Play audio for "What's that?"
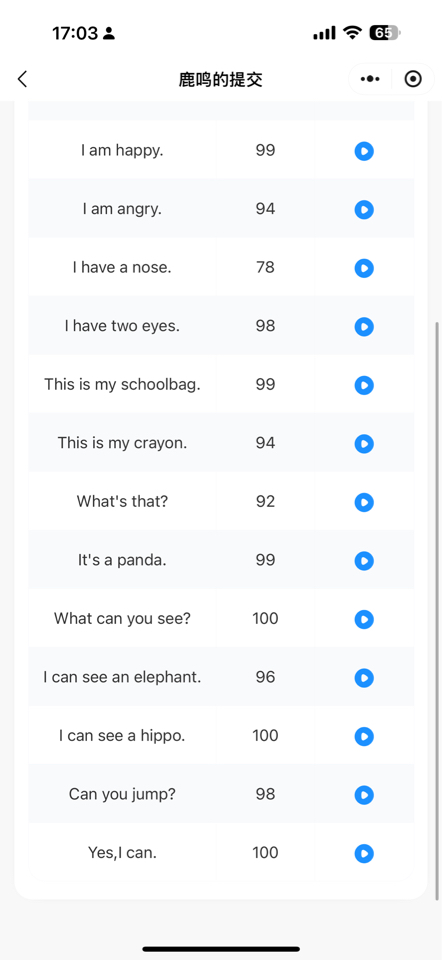Viewport: 442px width, 960px height. (364, 503)
